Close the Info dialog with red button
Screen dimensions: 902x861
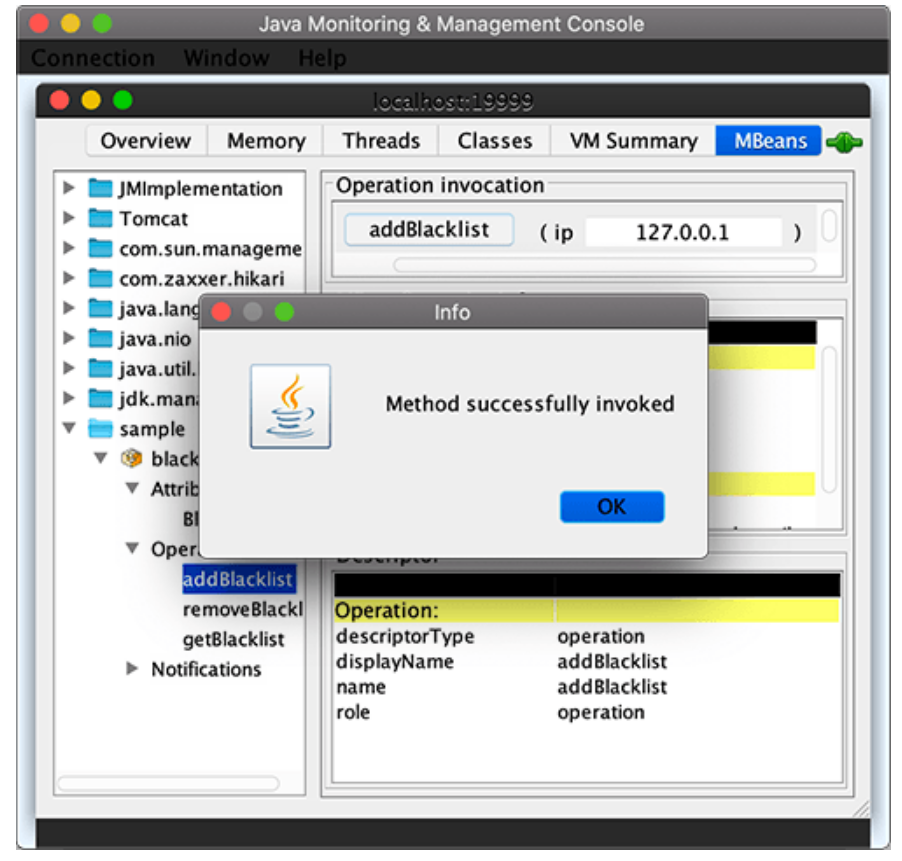[221, 312]
